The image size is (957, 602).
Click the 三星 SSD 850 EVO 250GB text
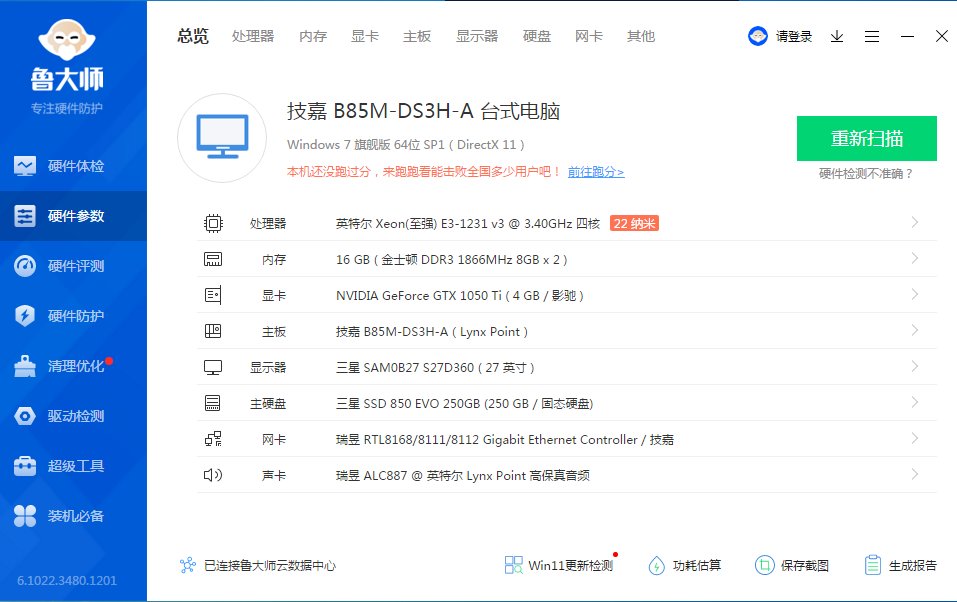tap(464, 404)
